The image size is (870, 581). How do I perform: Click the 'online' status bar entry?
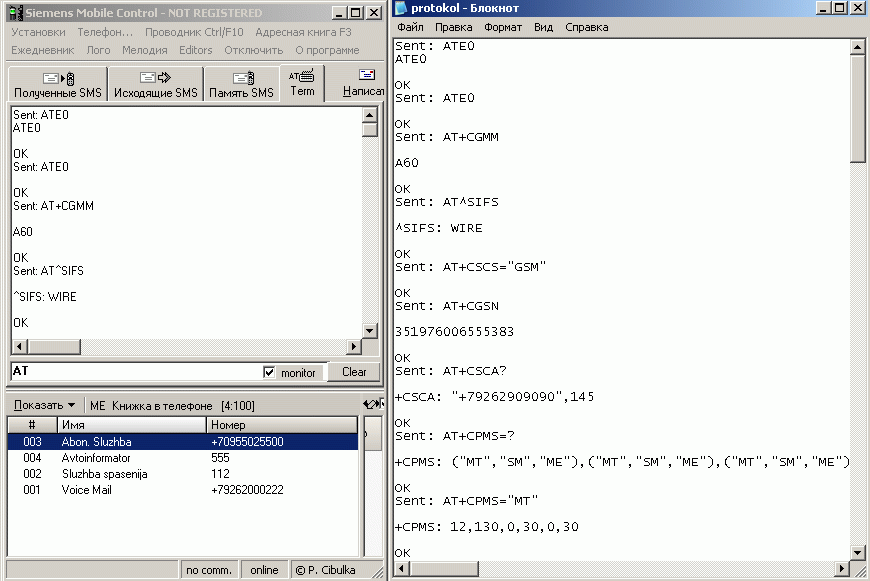tap(264, 570)
